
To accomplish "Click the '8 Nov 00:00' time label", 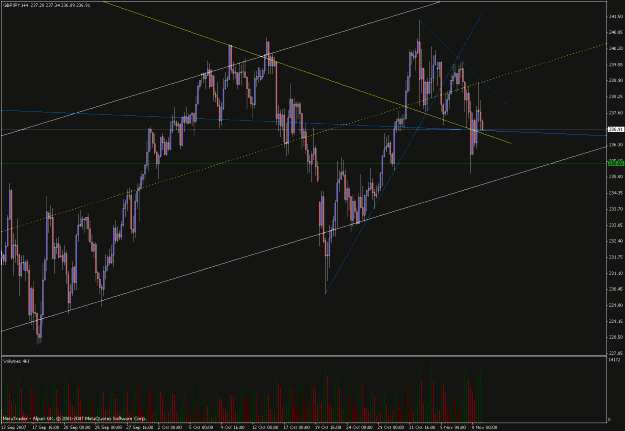I will tap(485, 427).
